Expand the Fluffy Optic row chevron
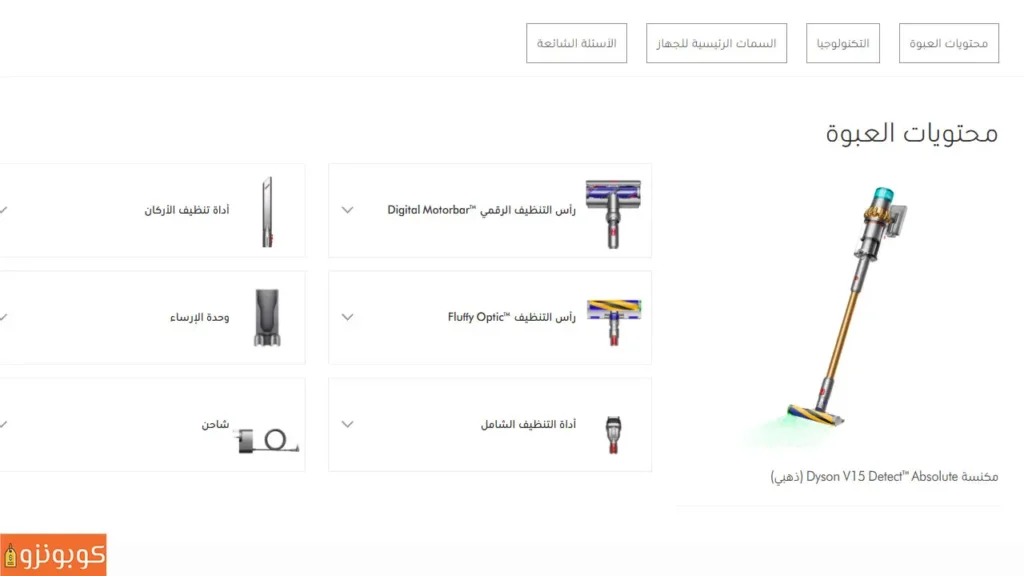1024x576 pixels. (347, 317)
